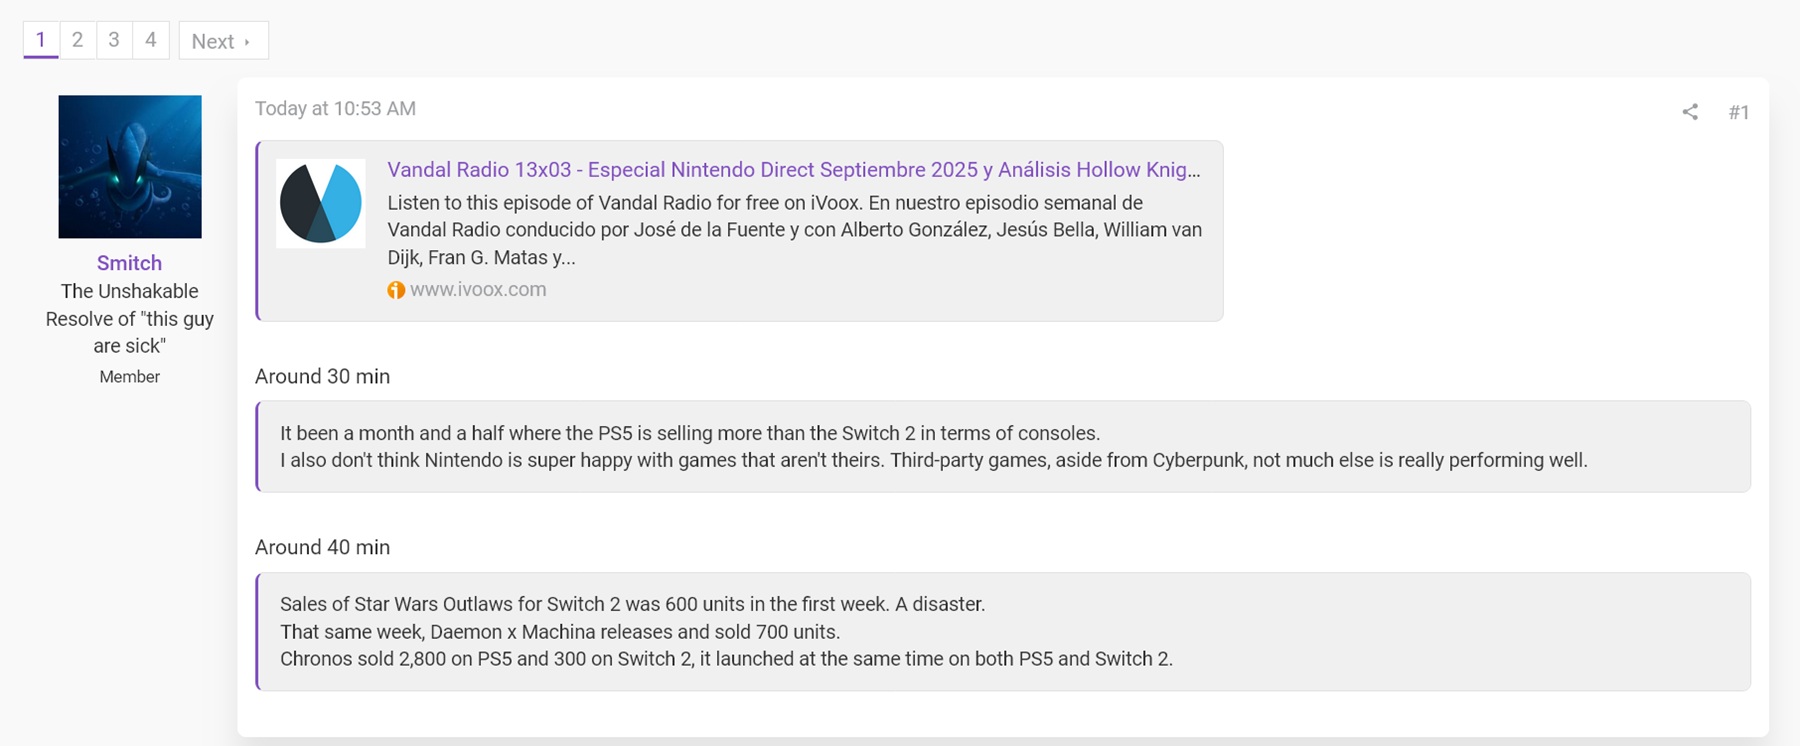Click the share icon on post #1
1800x746 pixels.
click(x=1689, y=112)
